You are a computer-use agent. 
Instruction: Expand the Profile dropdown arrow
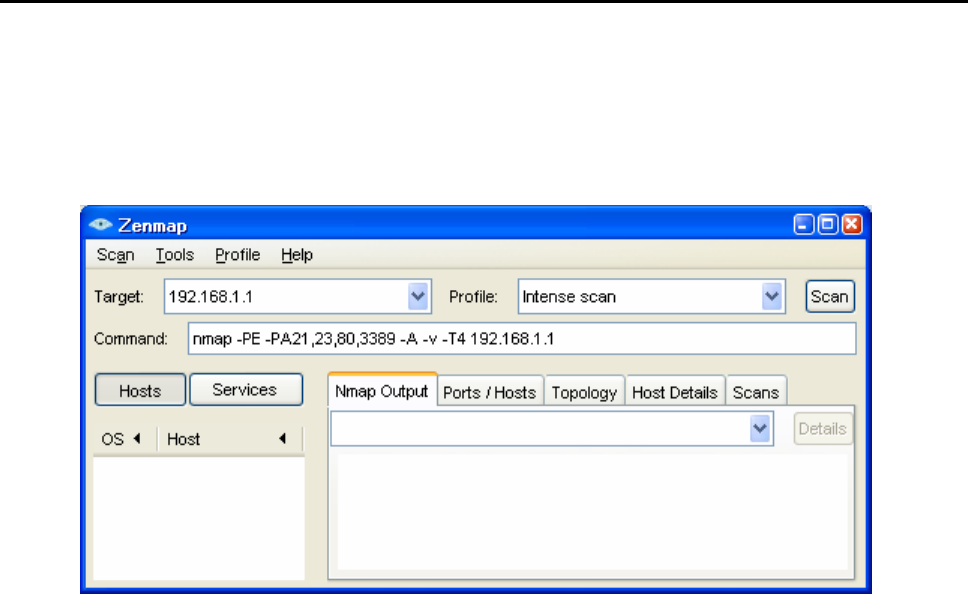[x=772, y=297]
